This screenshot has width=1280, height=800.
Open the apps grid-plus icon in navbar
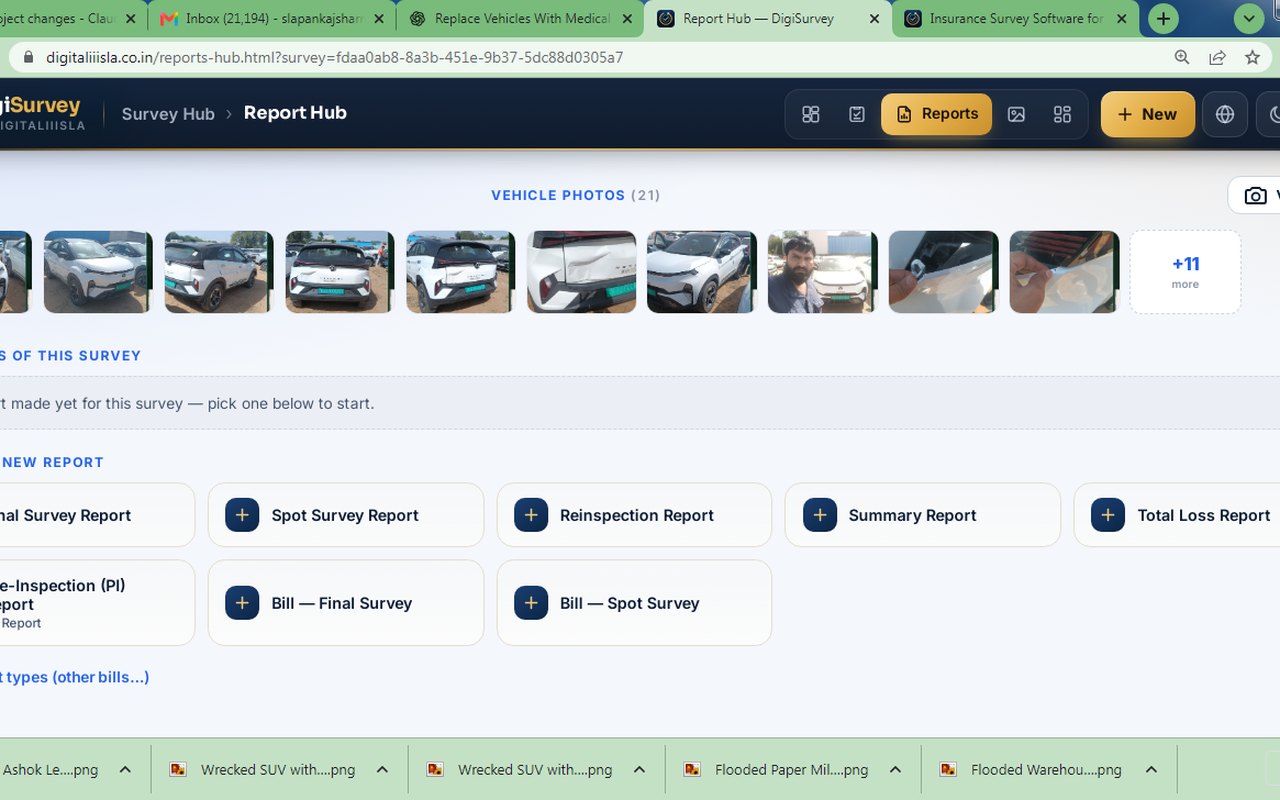[x=1062, y=114]
